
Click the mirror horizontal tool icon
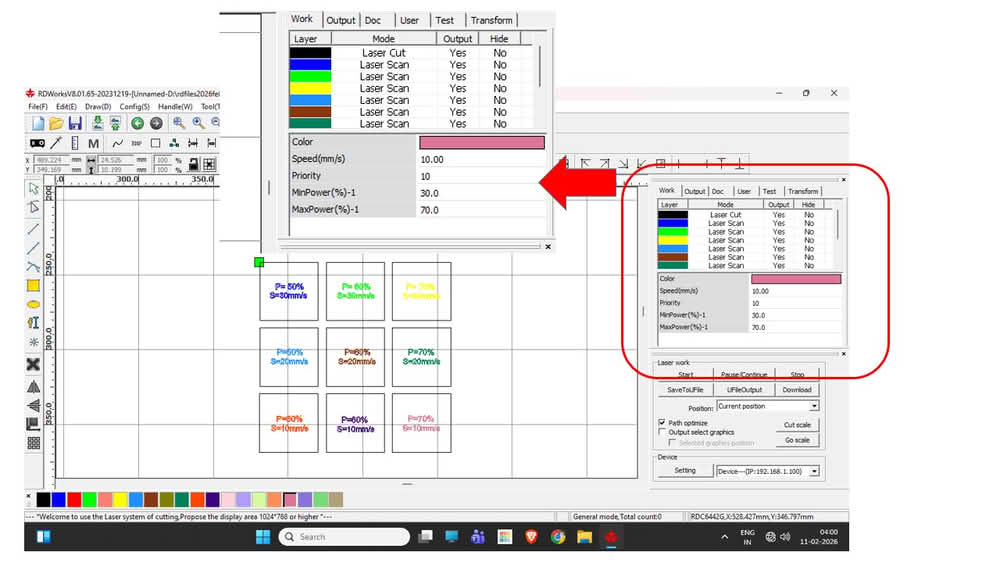coord(33,386)
